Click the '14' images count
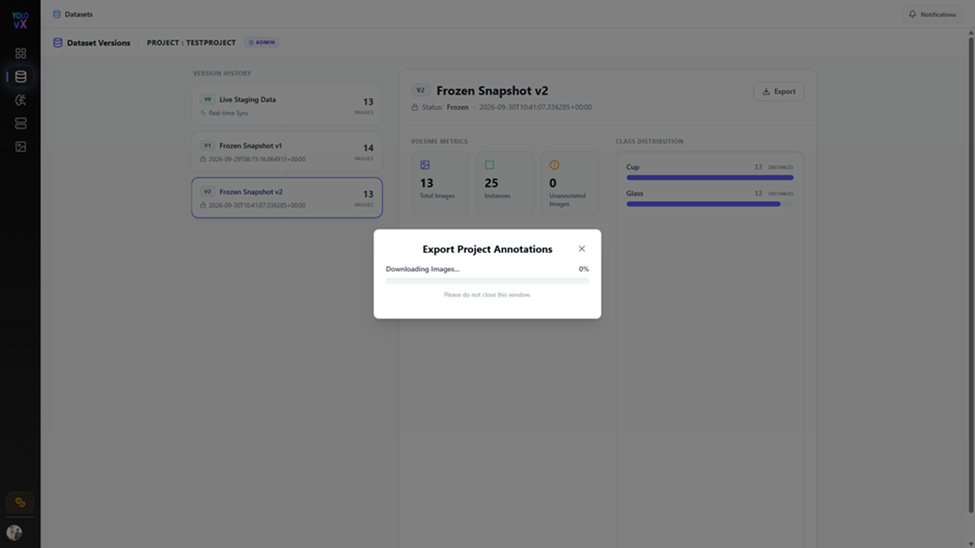Screen dimensions: 975x548 [x=368, y=148]
